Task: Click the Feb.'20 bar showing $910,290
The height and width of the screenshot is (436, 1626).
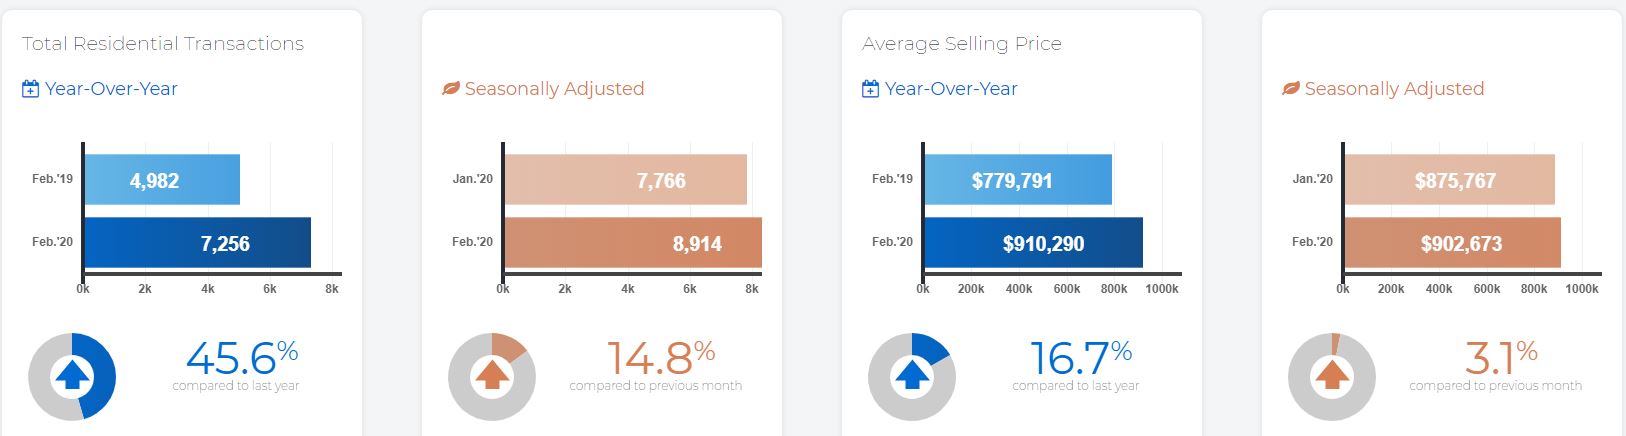Action: [x=1033, y=243]
